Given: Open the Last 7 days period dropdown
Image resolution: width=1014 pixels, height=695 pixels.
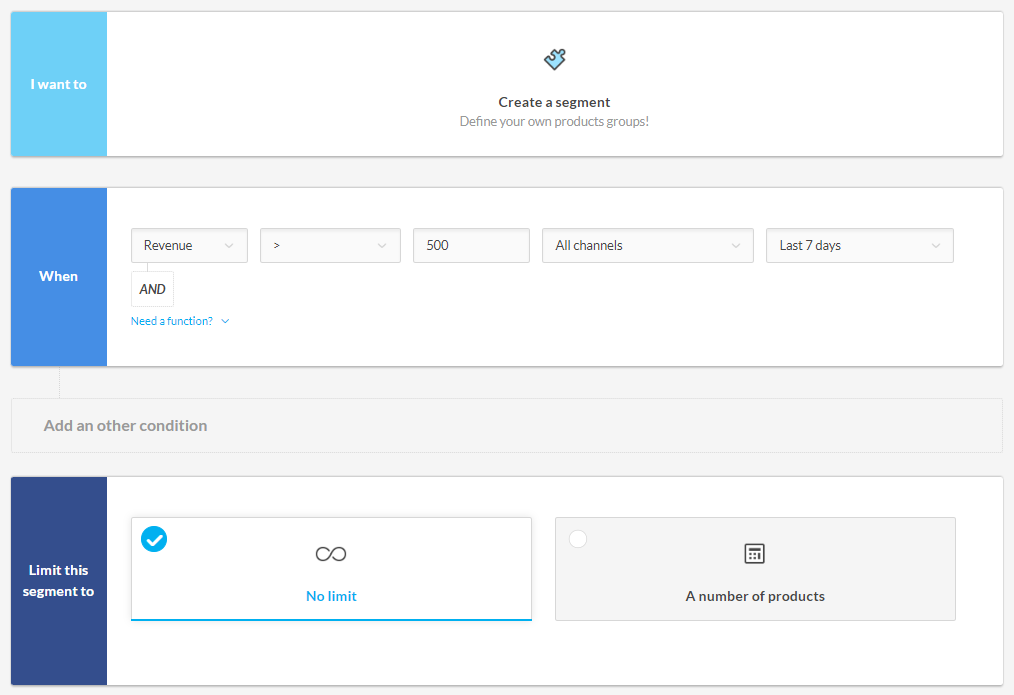Looking at the screenshot, I should (859, 246).
